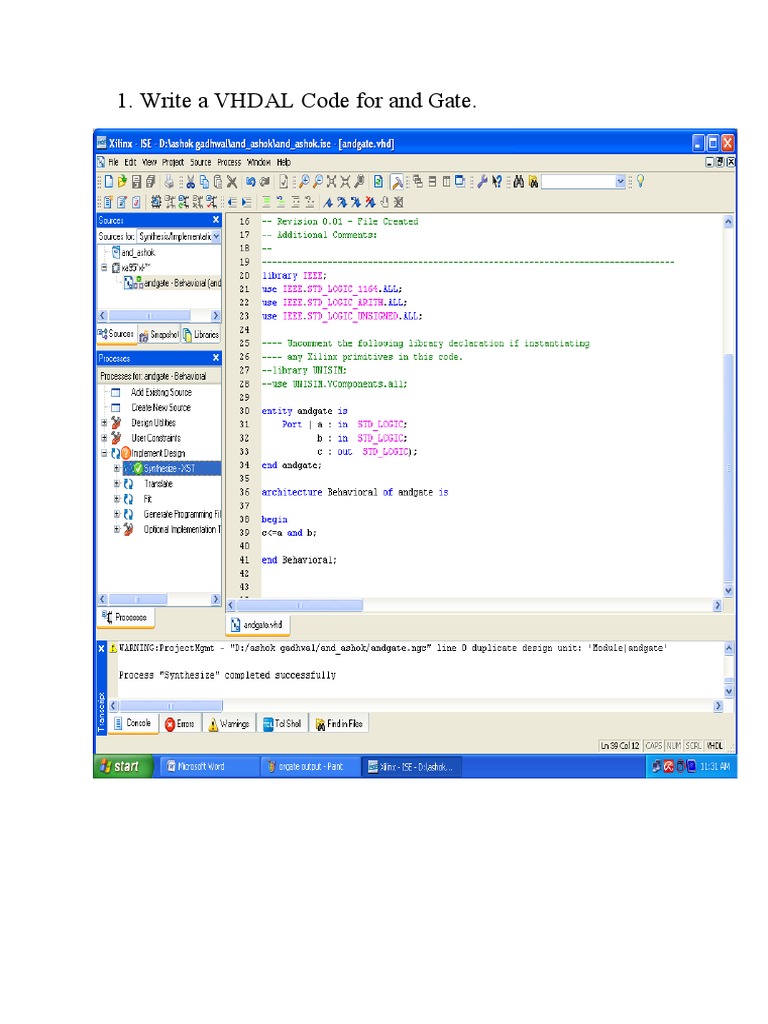Select the Console transcript tab
Viewport: 768px width, 1024px height.
pos(133,724)
